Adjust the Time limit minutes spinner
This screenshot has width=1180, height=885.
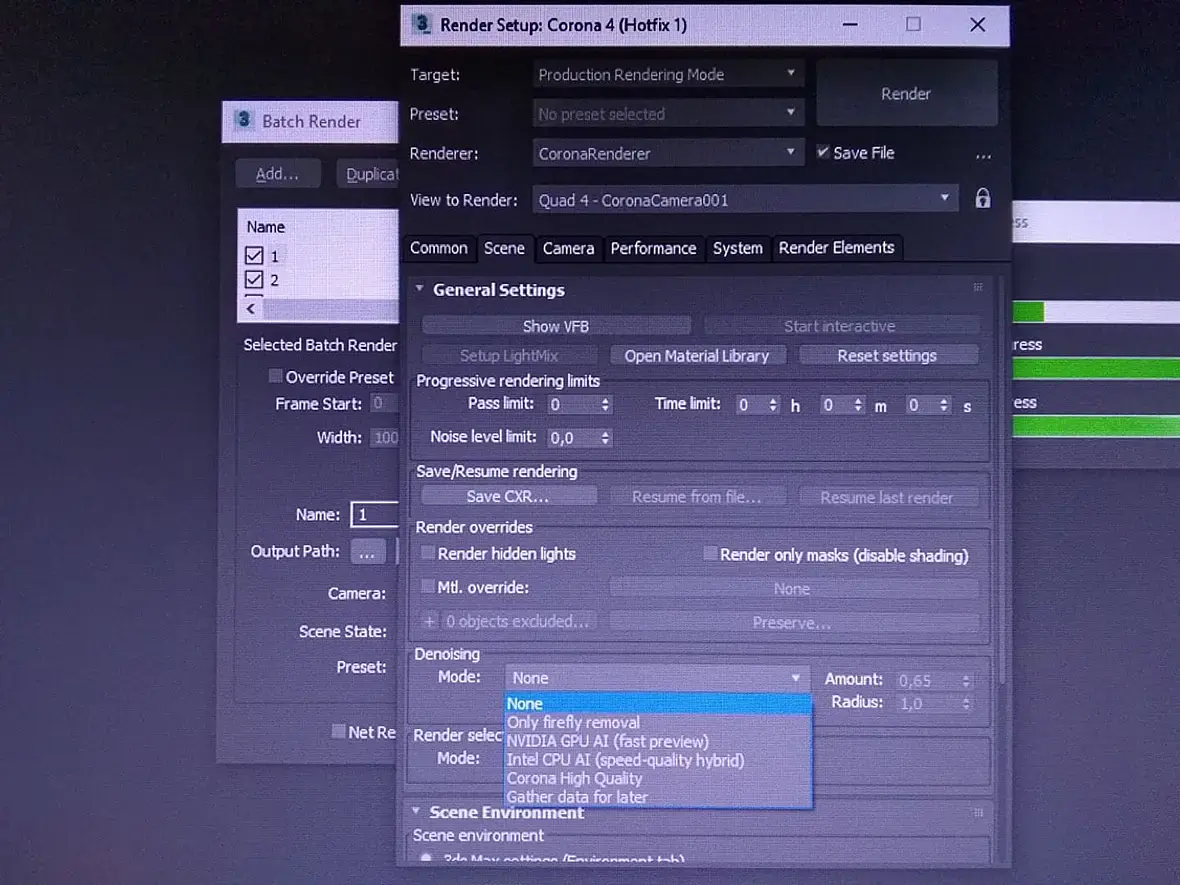(x=858, y=405)
